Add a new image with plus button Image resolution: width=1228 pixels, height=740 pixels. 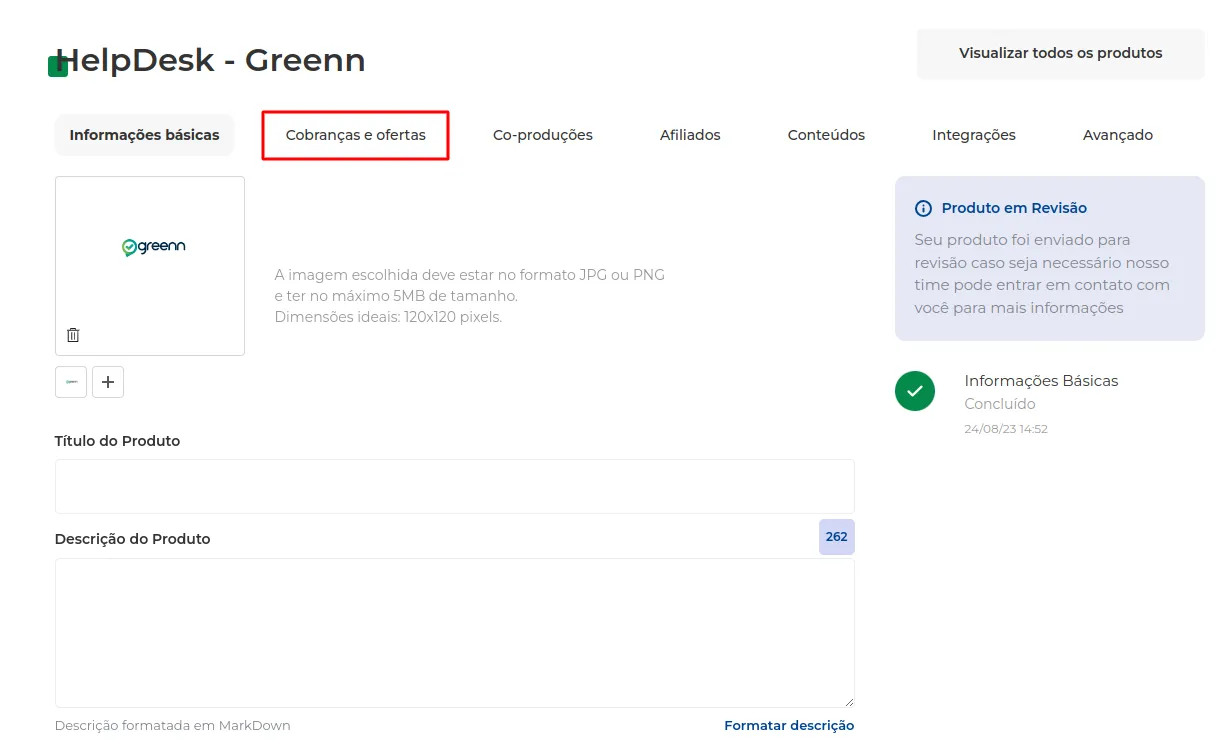tap(108, 382)
